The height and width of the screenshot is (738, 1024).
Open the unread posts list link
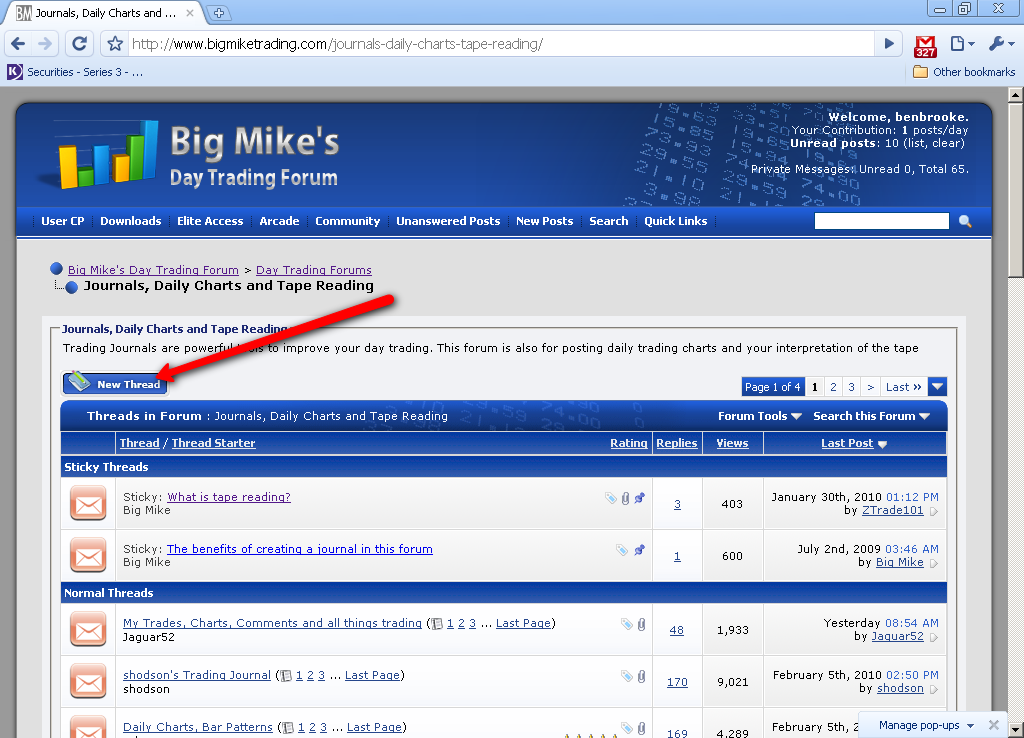click(x=916, y=143)
